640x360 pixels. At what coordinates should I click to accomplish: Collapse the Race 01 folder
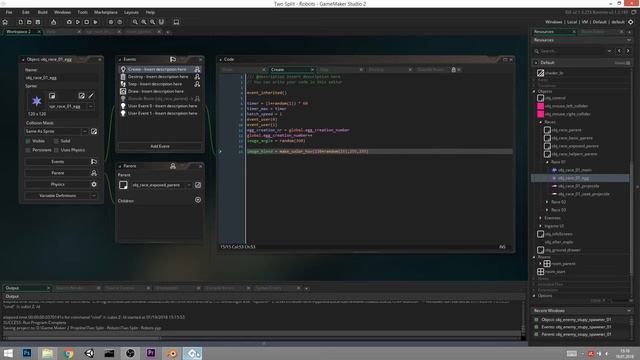point(547,162)
